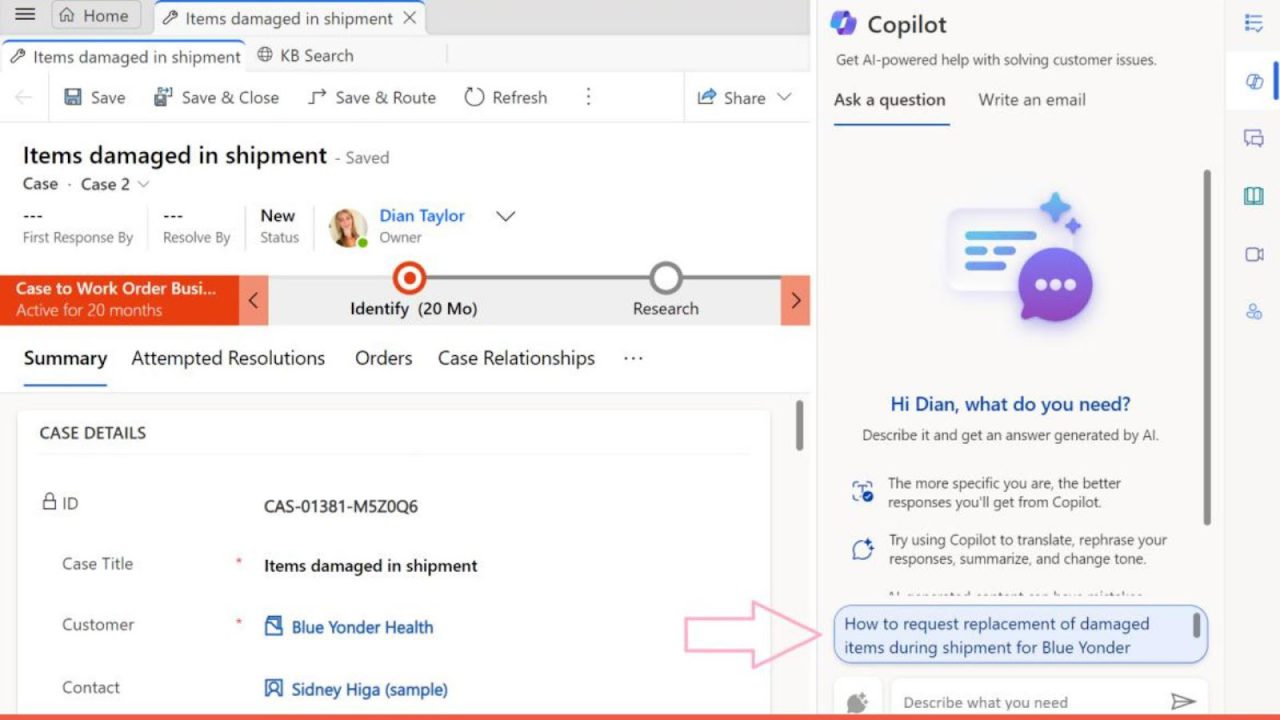Click the send arrow in Copilot input
Screen dimensions: 1280x720
pos(1183,702)
